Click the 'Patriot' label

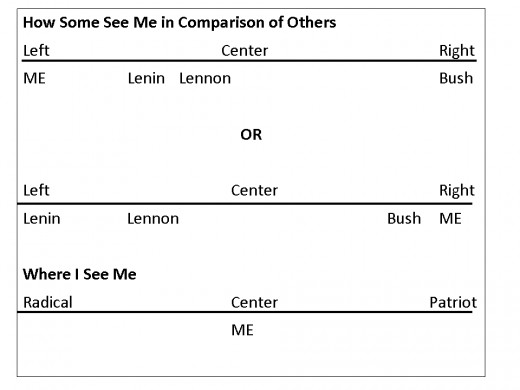pyautogui.click(x=453, y=303)
